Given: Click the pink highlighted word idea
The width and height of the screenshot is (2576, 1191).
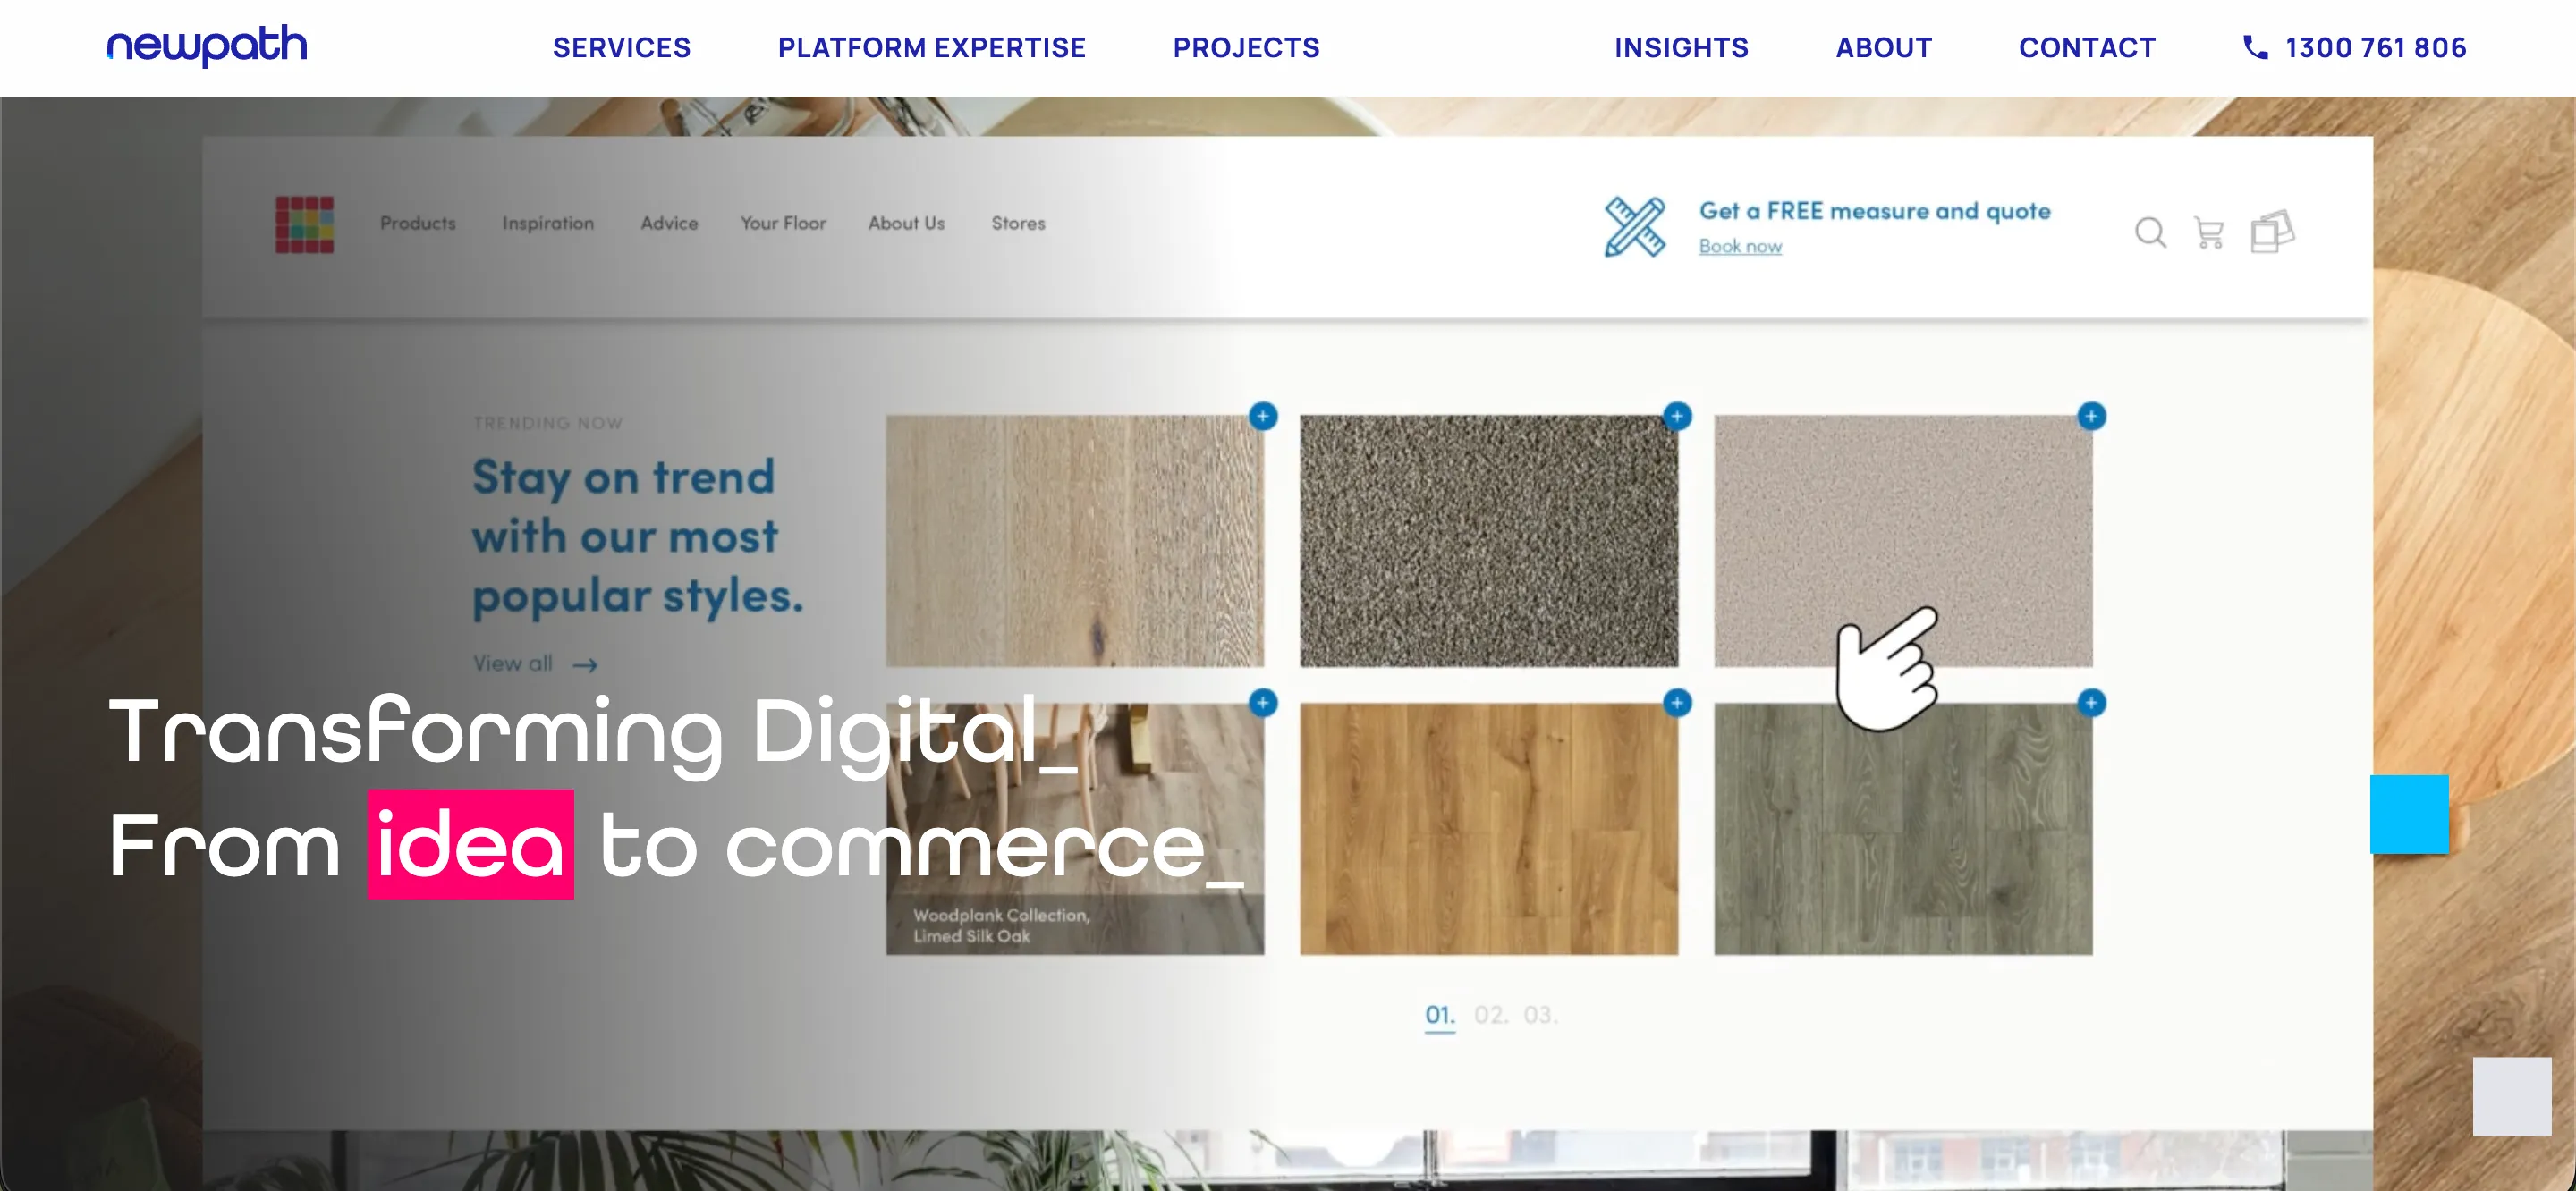Looking at the screenshot, I should click(470, 845).
